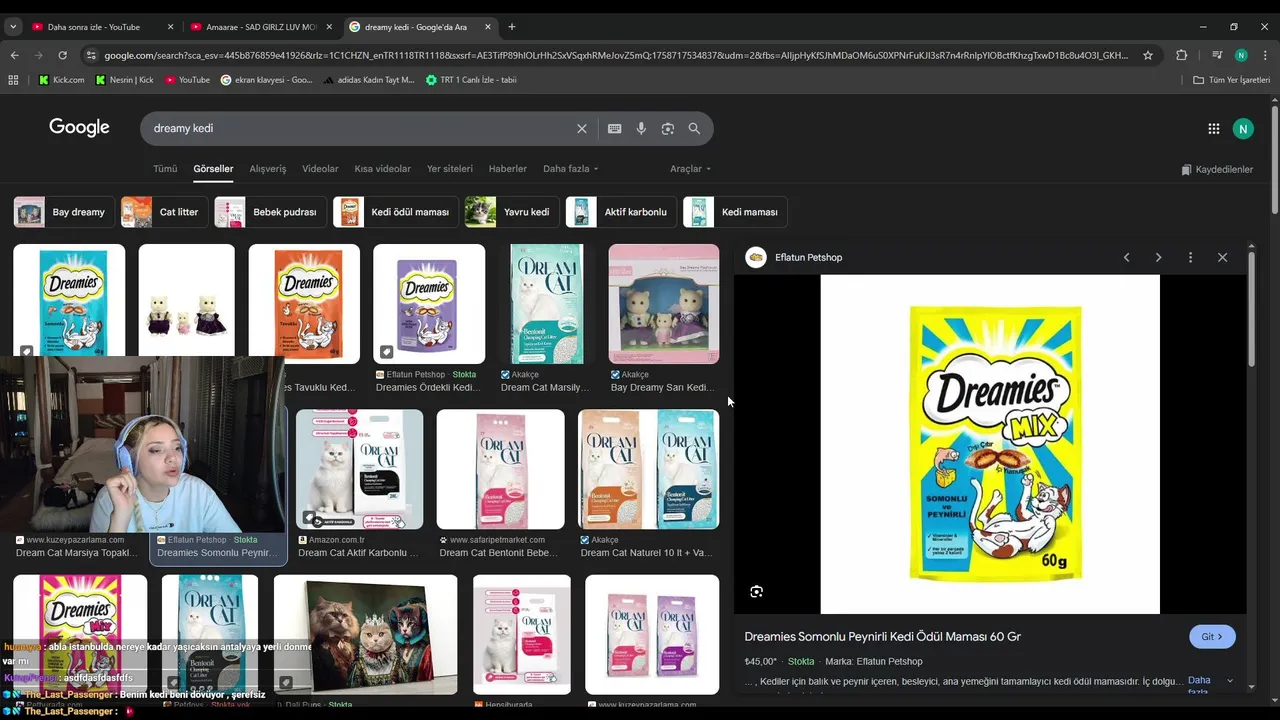Viewport: 1280px width, 720px height.
Task: Open the YouTube bookmark
Action: tap(188, 80)
